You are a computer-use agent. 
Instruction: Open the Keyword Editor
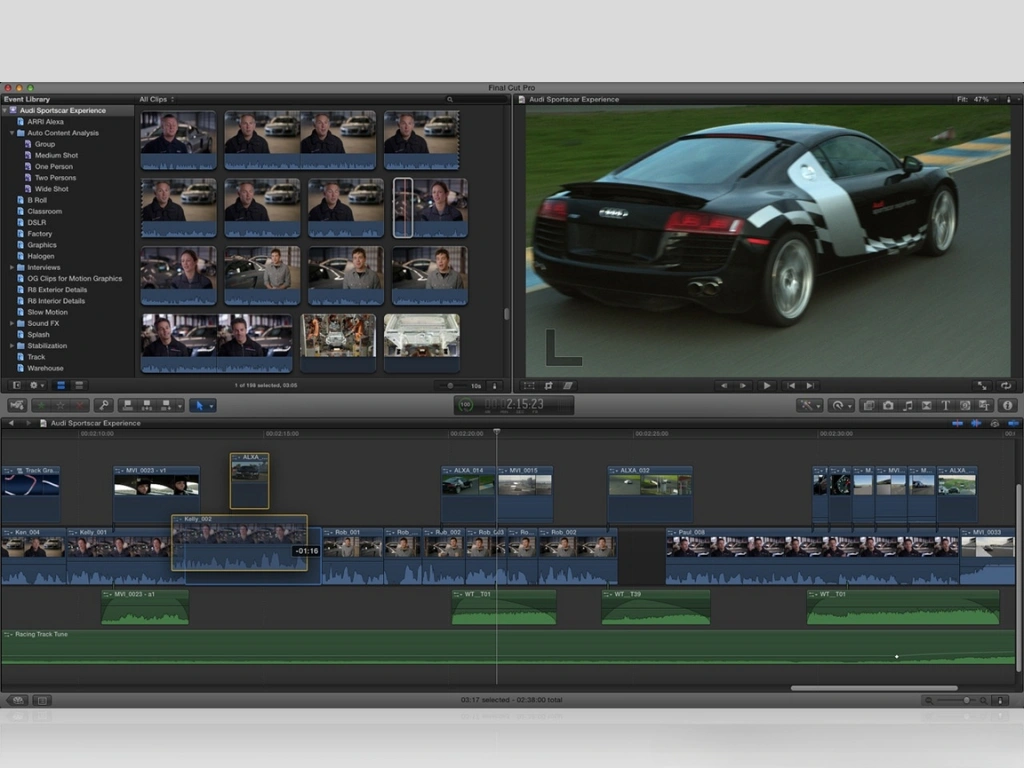click(x=104, y=405)
